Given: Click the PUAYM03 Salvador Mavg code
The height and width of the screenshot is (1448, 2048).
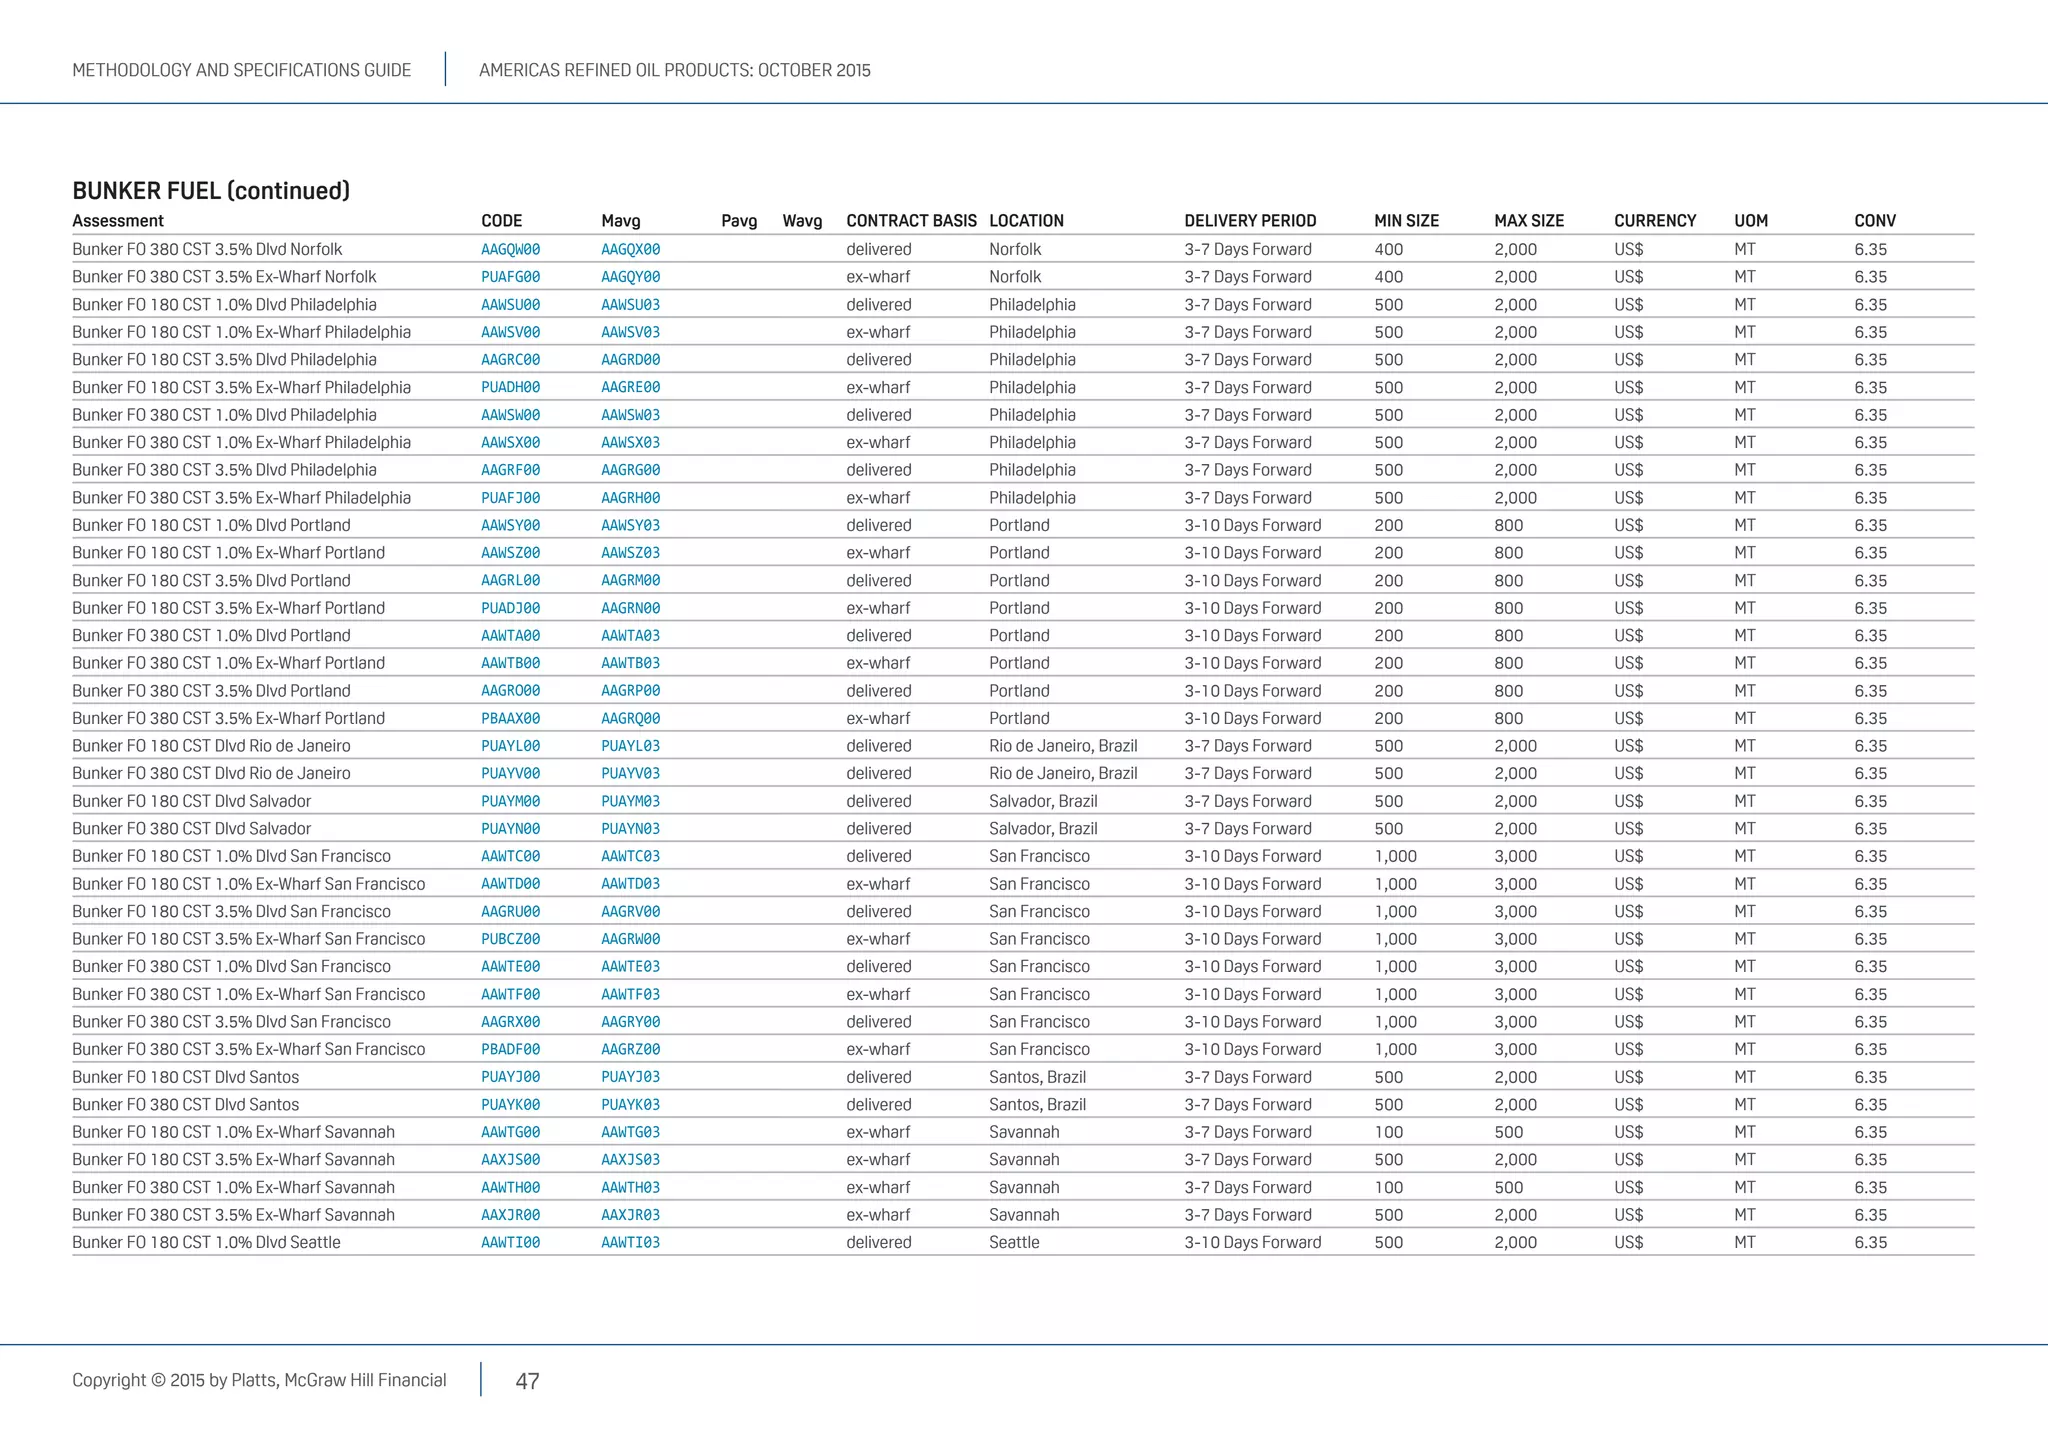Looking at the screenshot, I should pos(630,802).
